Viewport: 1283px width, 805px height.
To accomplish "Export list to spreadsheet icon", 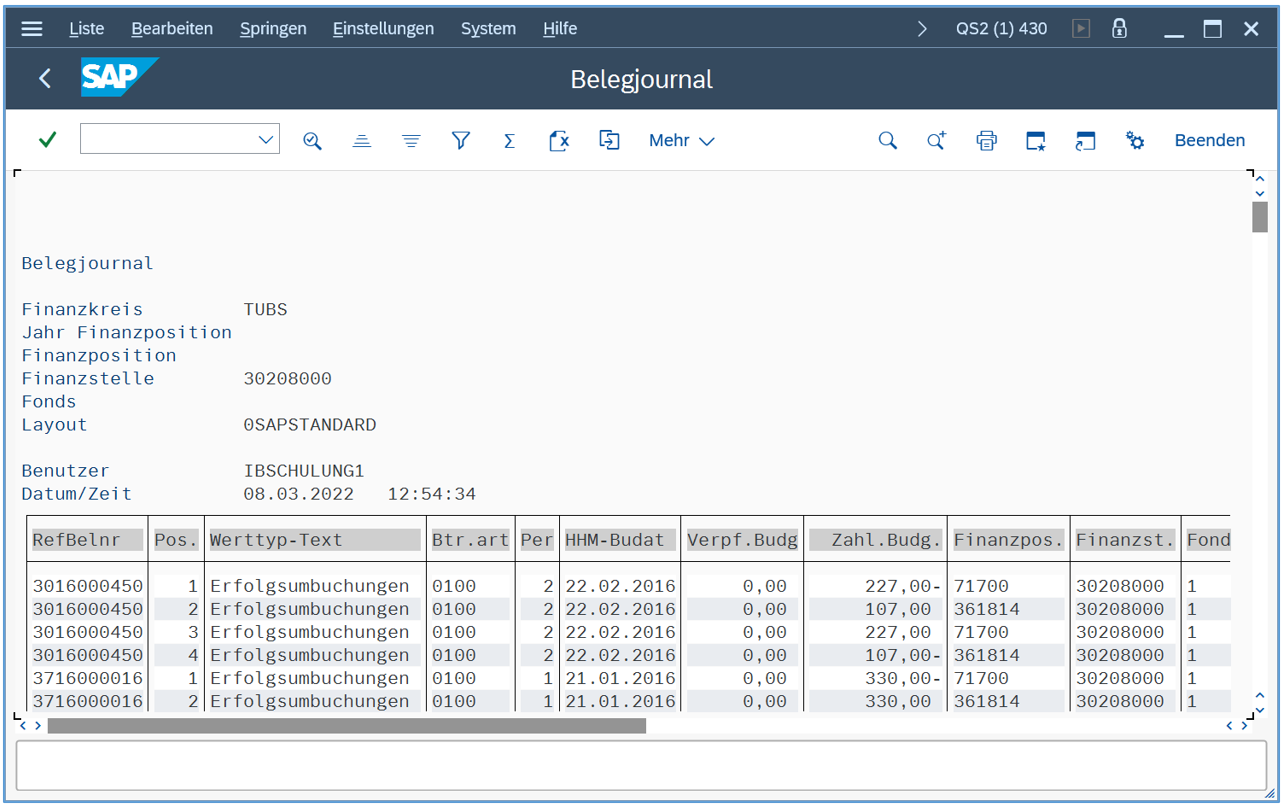I will coord(559,141).
